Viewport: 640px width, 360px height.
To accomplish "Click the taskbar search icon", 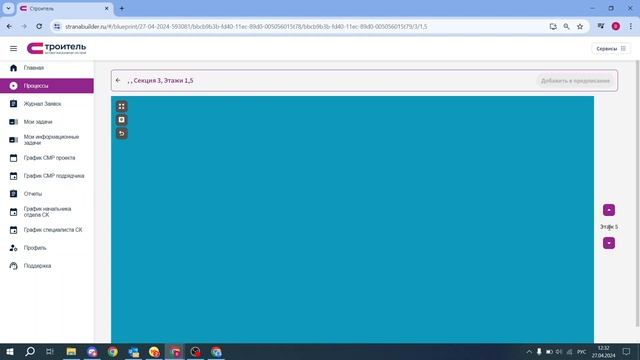I will [x=30, y=352].
